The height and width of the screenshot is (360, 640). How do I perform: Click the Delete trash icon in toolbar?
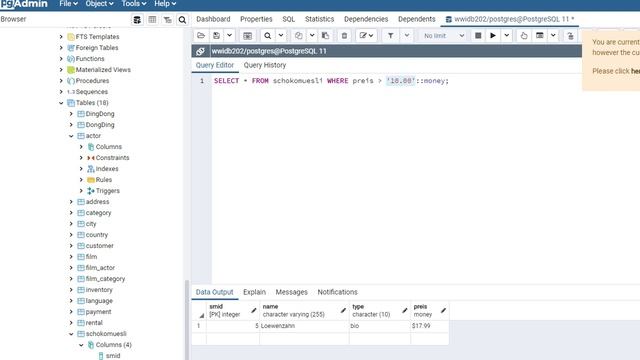click(x=344, y=36)
